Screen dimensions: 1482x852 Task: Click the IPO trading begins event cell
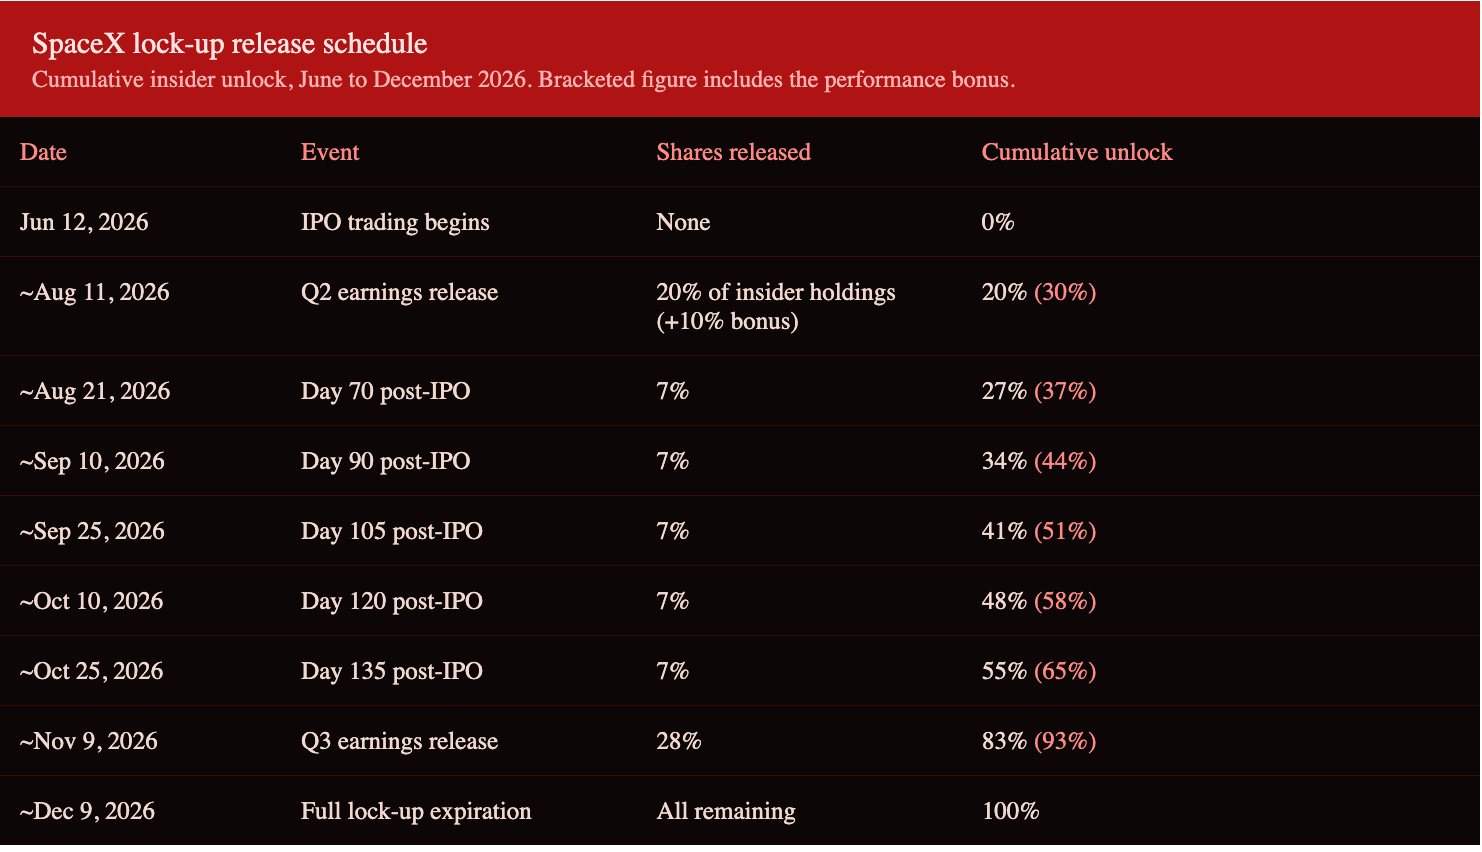click(395, 222)
